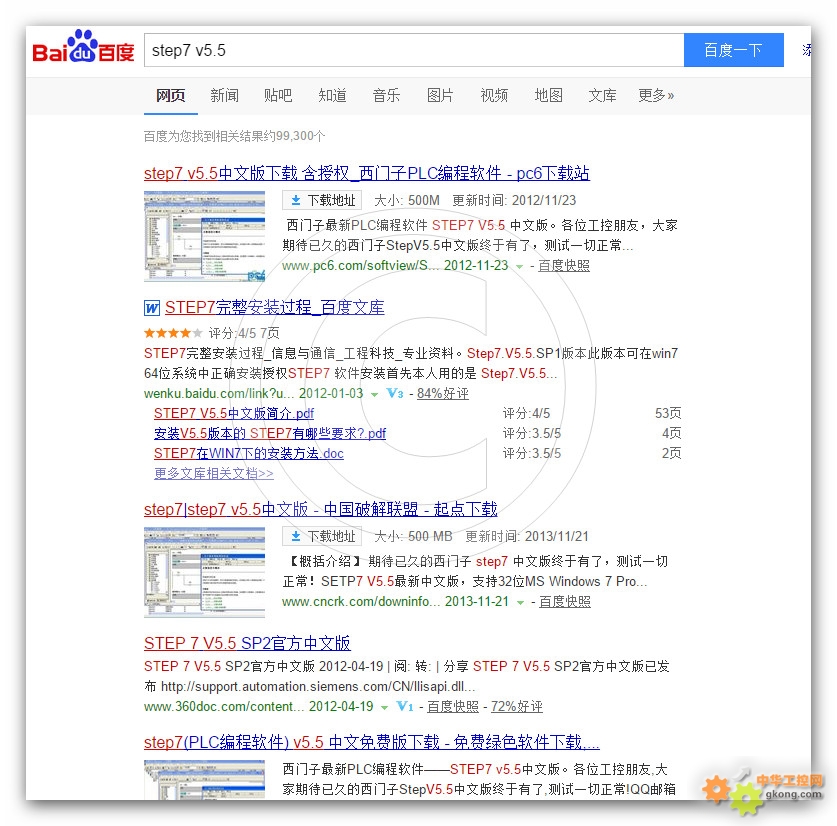Switch to the 新闻 tab
The width and height of the screenshot is (837, 826).
coord(224,96)
